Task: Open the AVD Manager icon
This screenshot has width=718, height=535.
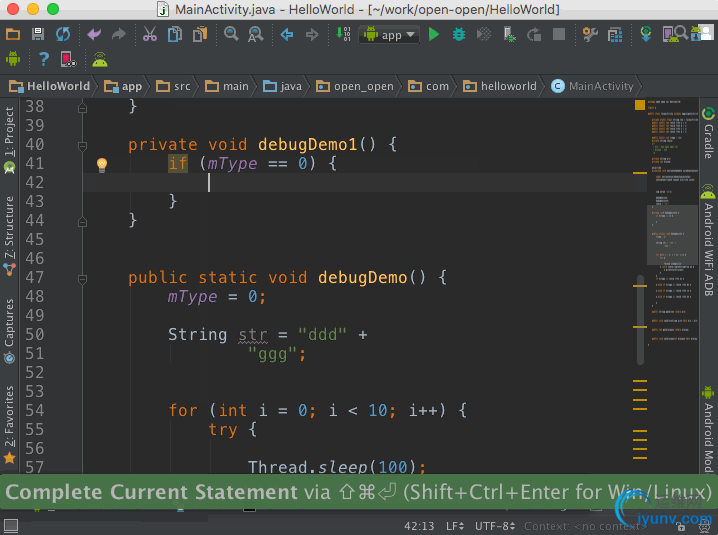Action: [x=670, y=34]
